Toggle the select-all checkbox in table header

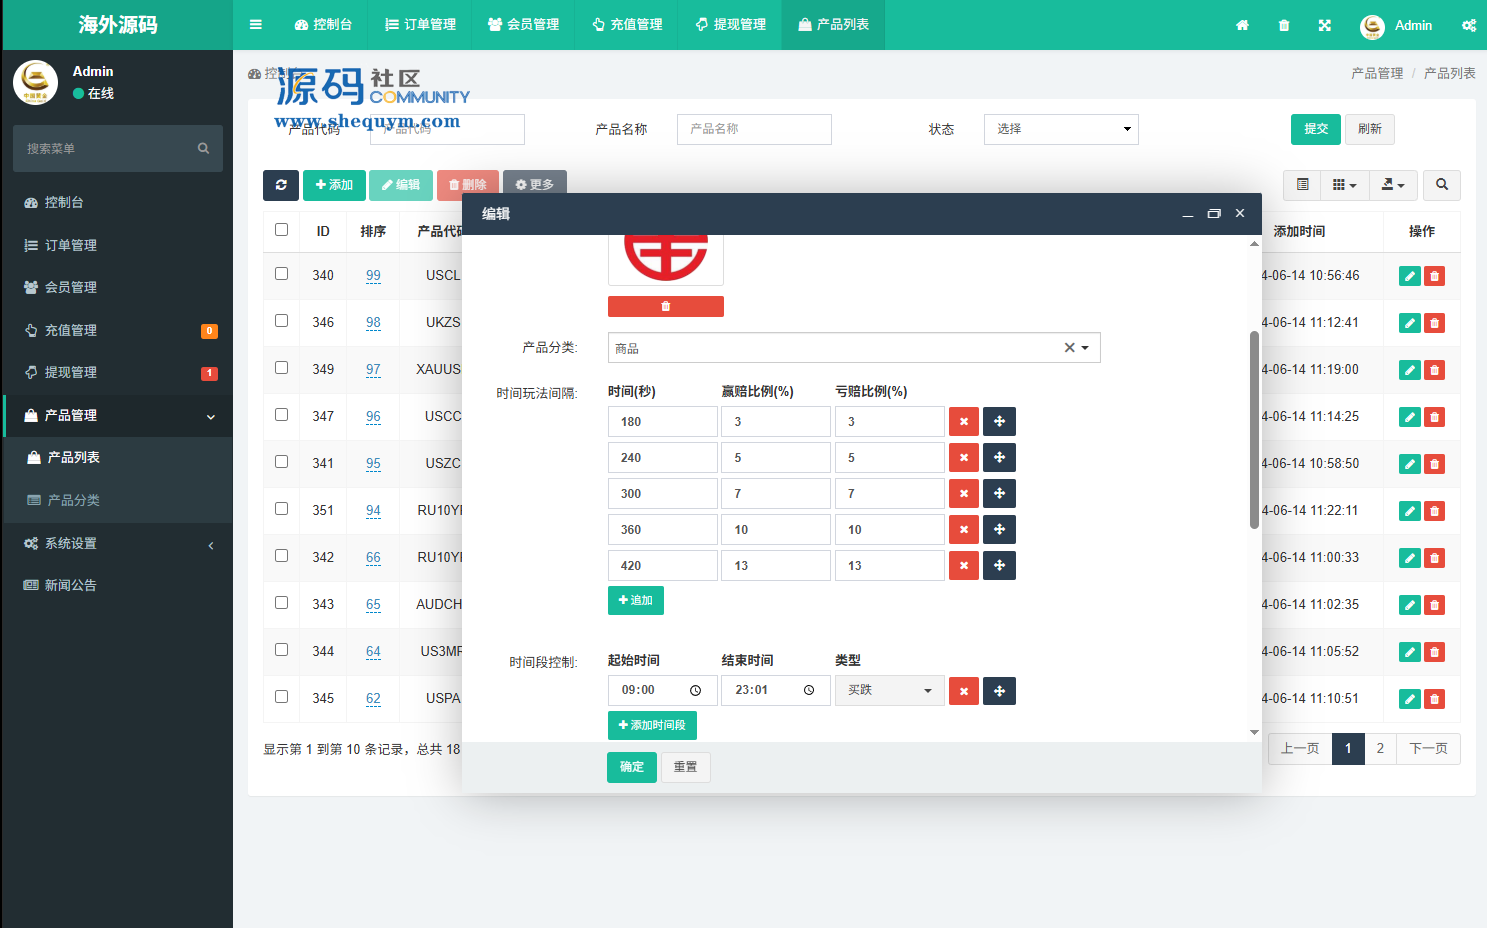(x=282, y=230)
